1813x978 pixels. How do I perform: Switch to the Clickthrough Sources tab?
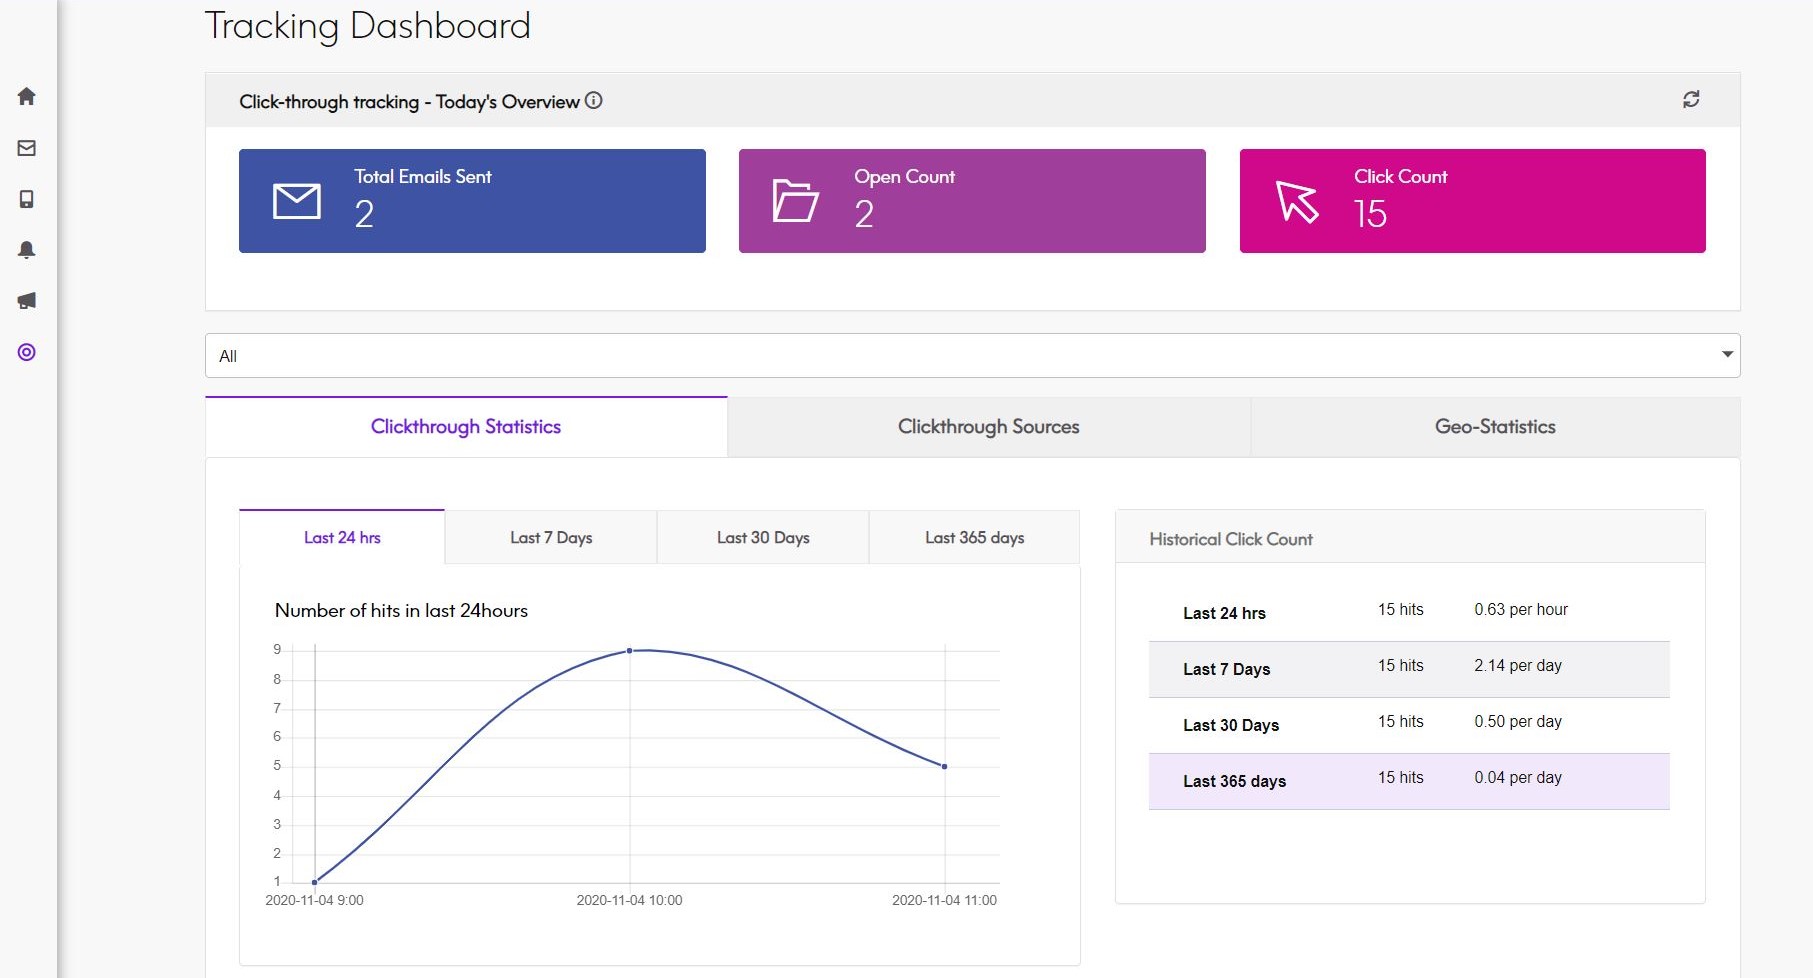988,427
